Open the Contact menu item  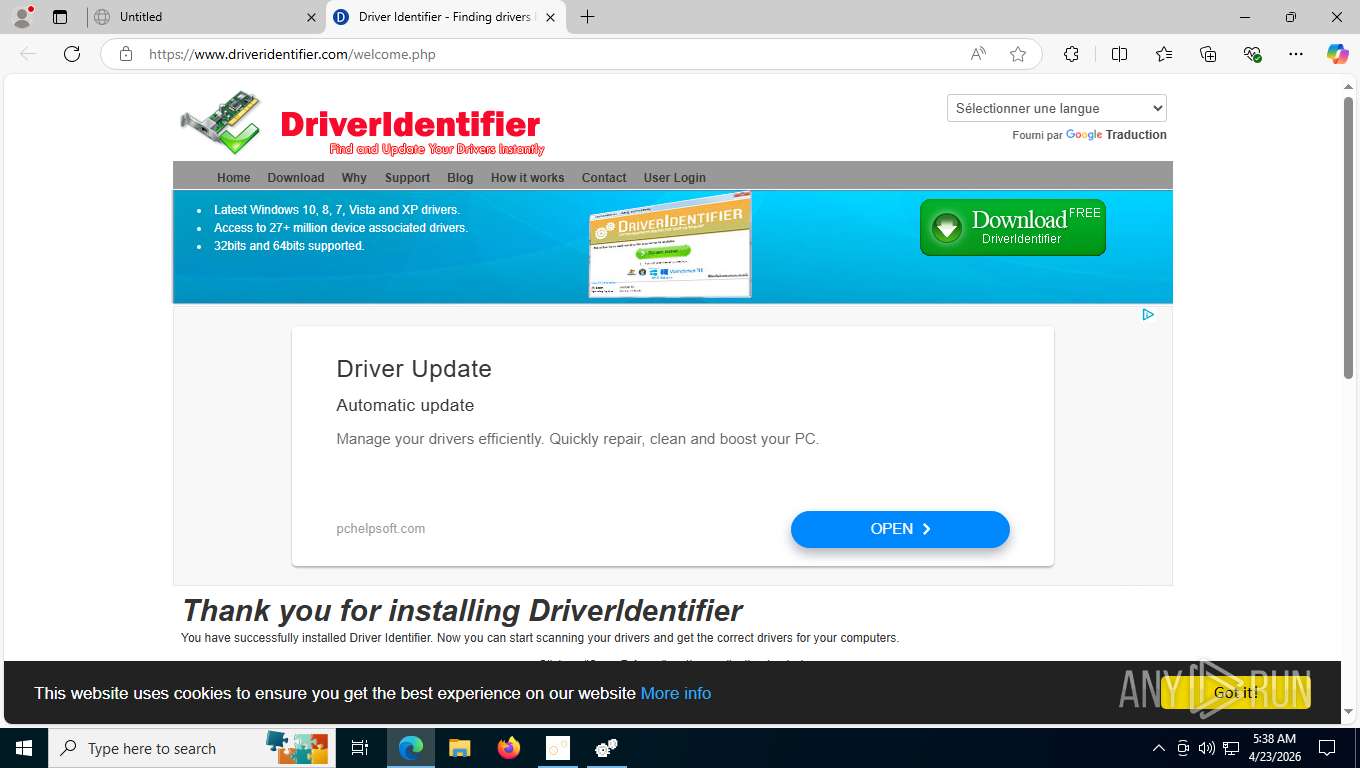tap(604, 177)
